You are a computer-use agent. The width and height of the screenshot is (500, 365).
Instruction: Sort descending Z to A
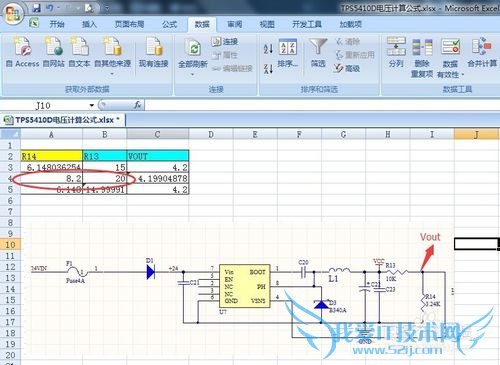(x=268, y=69)
